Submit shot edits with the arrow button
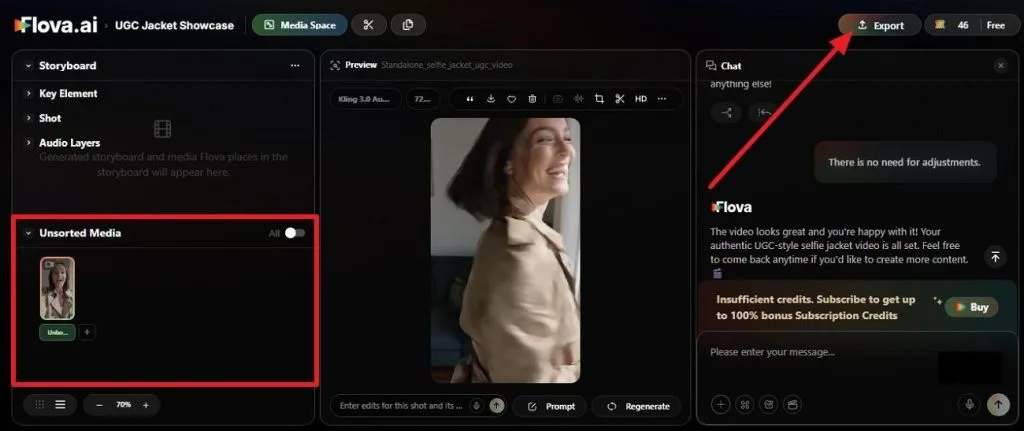Image resolution: width=1024 pixels, height=431 pixels. pos(497,406)
